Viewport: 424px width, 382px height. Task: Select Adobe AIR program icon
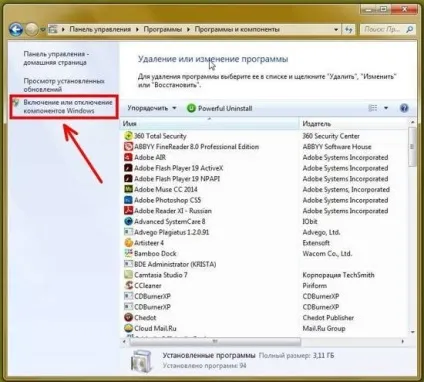click(x=128, y=157)
